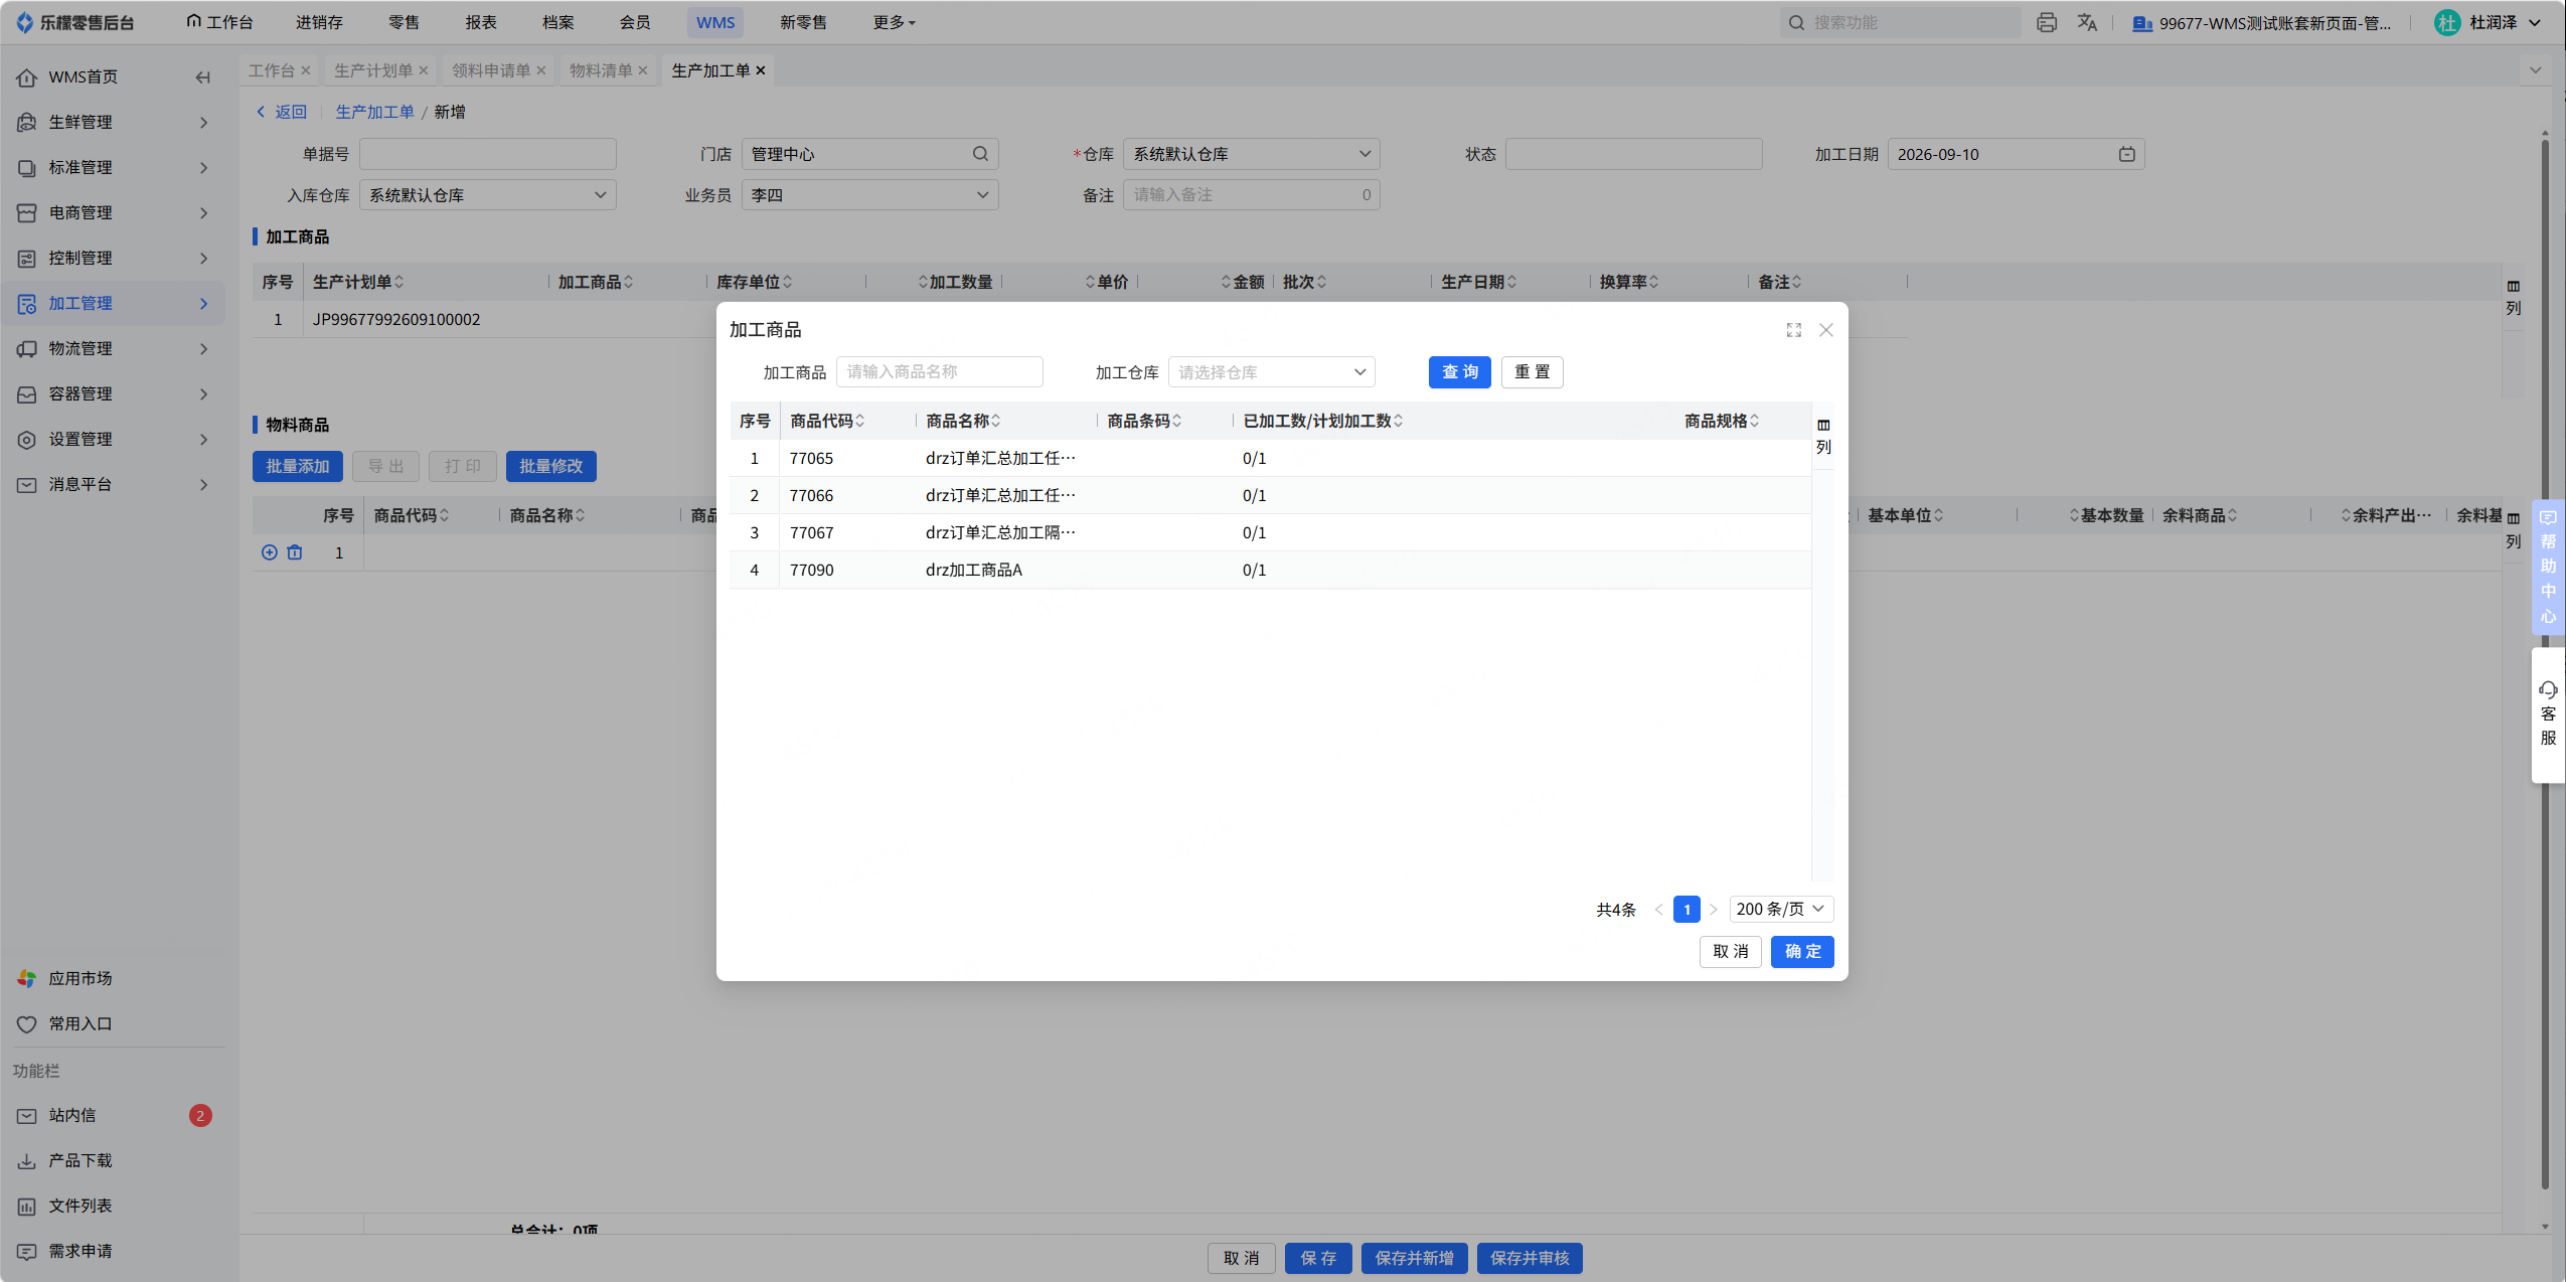
Task: Expand 物流管理 in the sidebar
Action: tap(113, 348)
